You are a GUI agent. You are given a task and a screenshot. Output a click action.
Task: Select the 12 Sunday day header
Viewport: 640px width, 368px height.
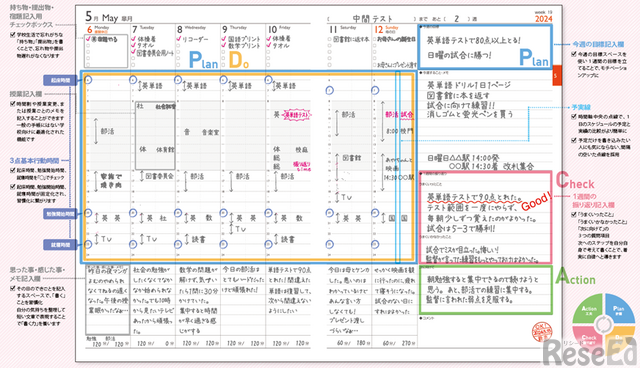386,29
